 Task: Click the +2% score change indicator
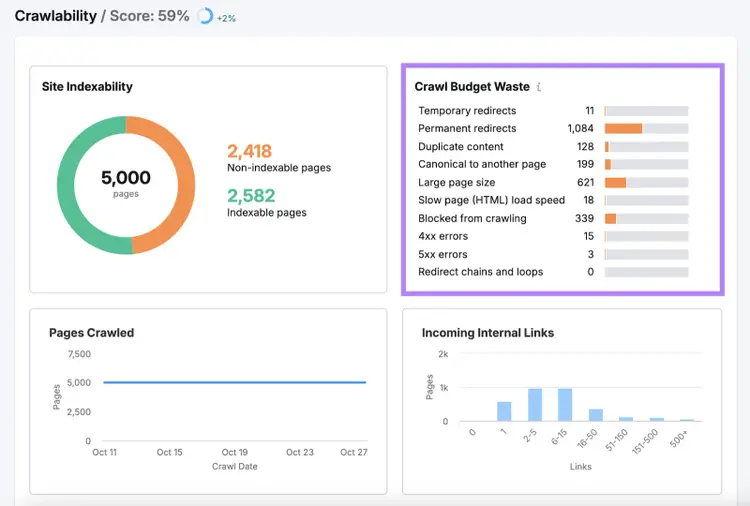226,19
